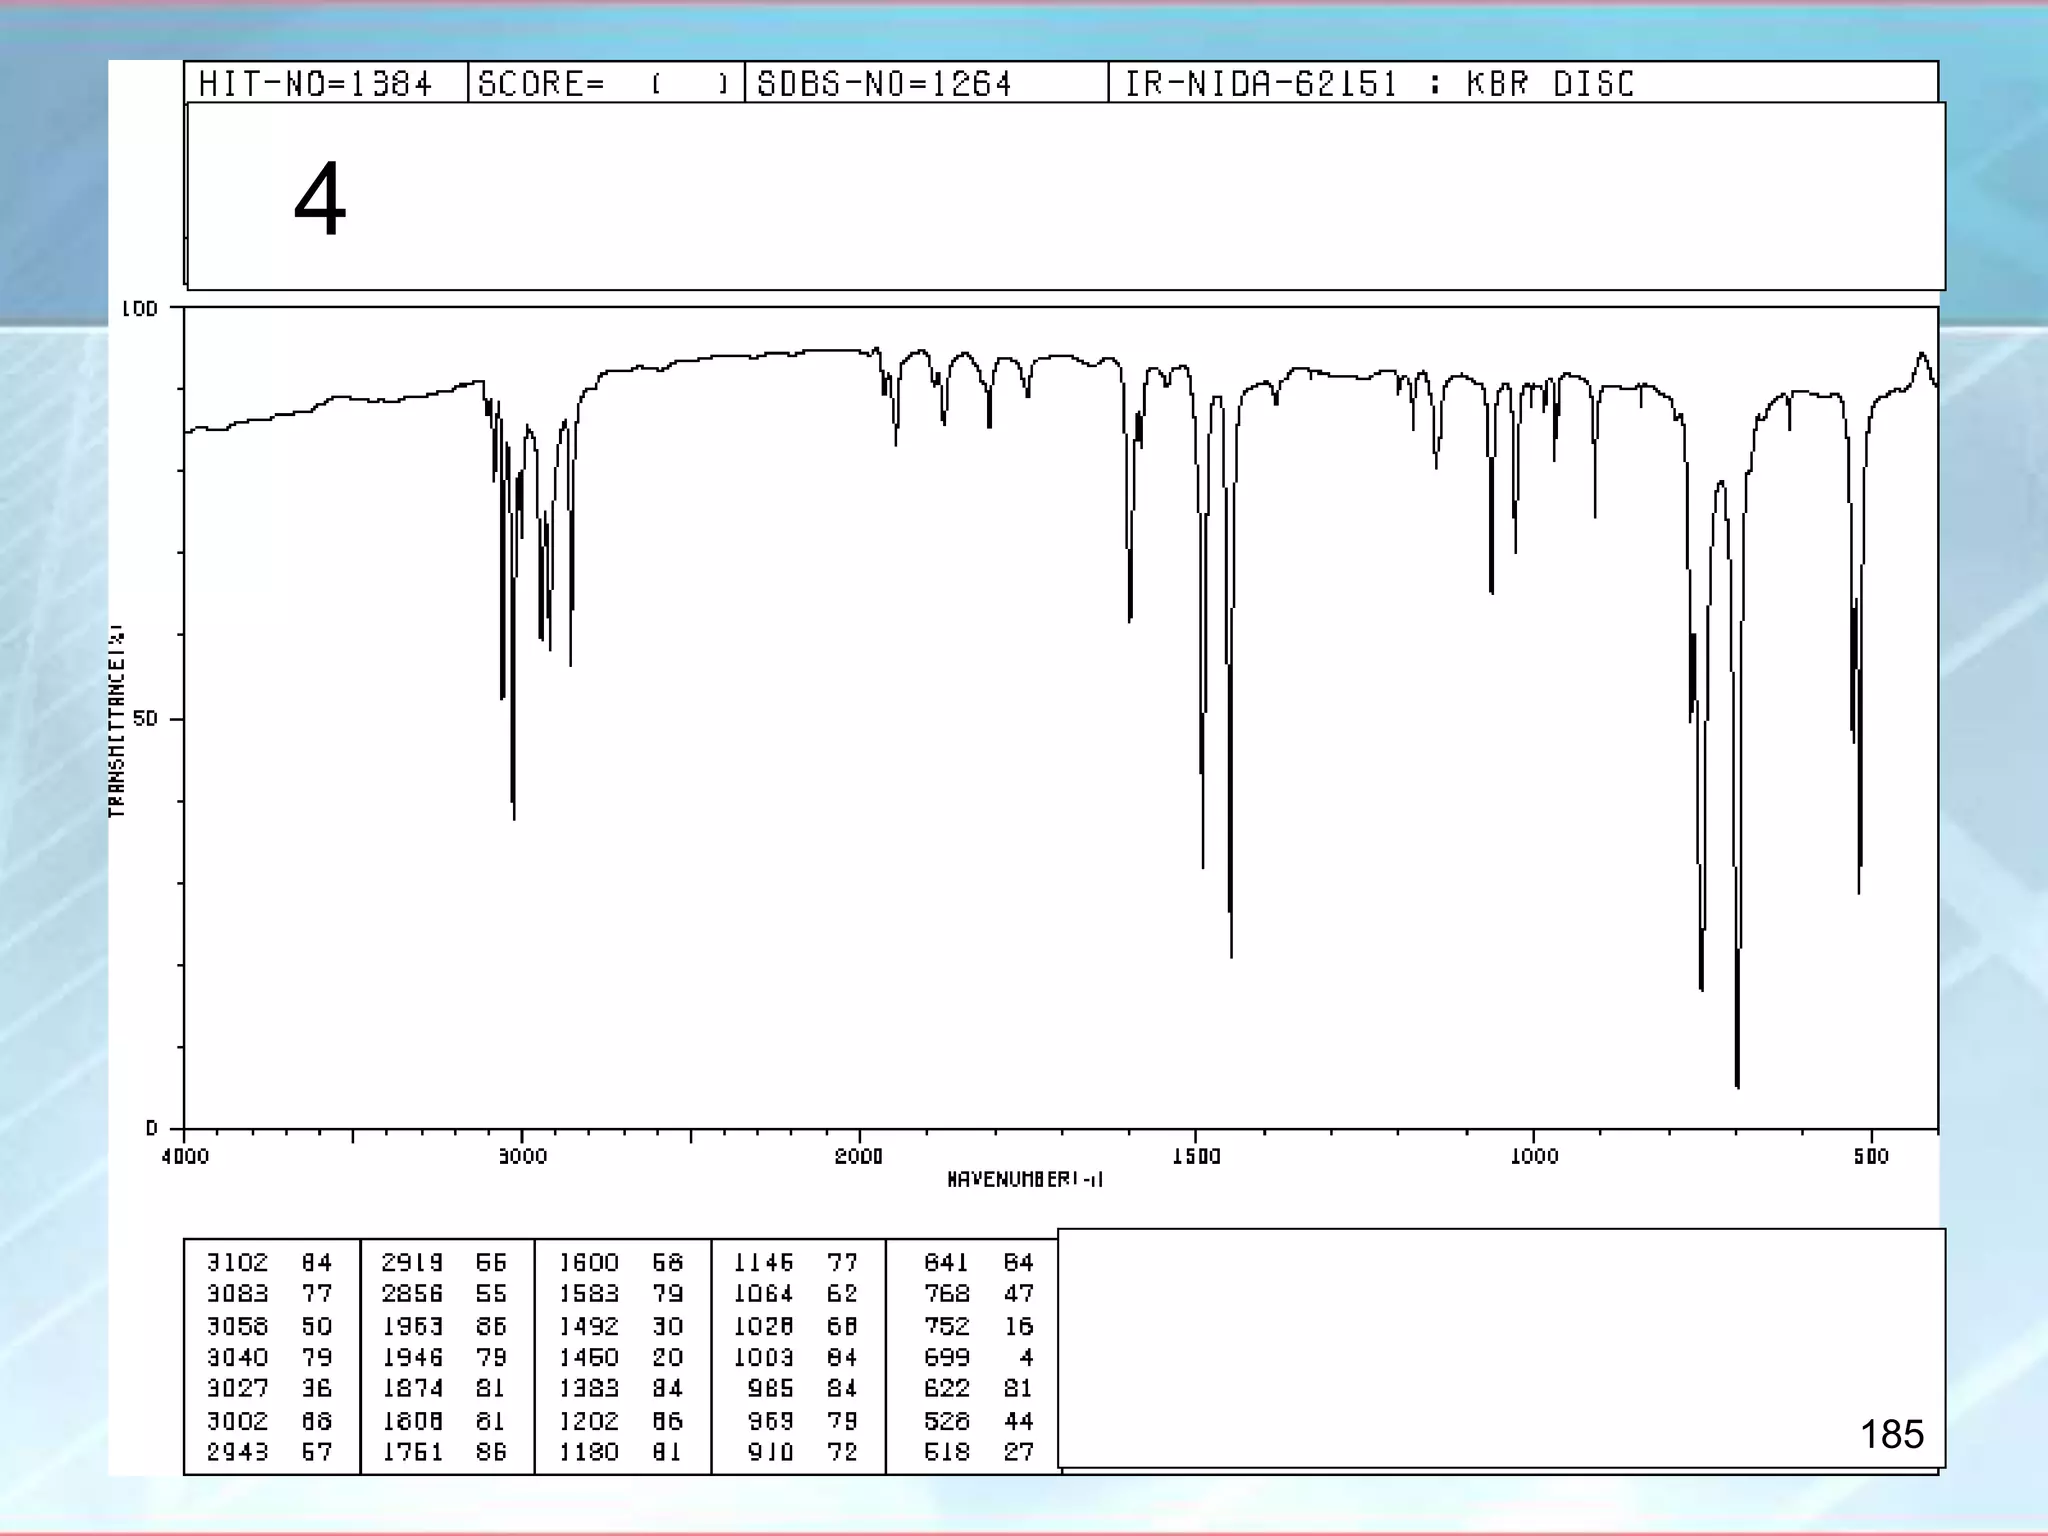Select the 699 peak table entry
The height and width of the screenshot is (1536, 2048).
click(947, 1357)
